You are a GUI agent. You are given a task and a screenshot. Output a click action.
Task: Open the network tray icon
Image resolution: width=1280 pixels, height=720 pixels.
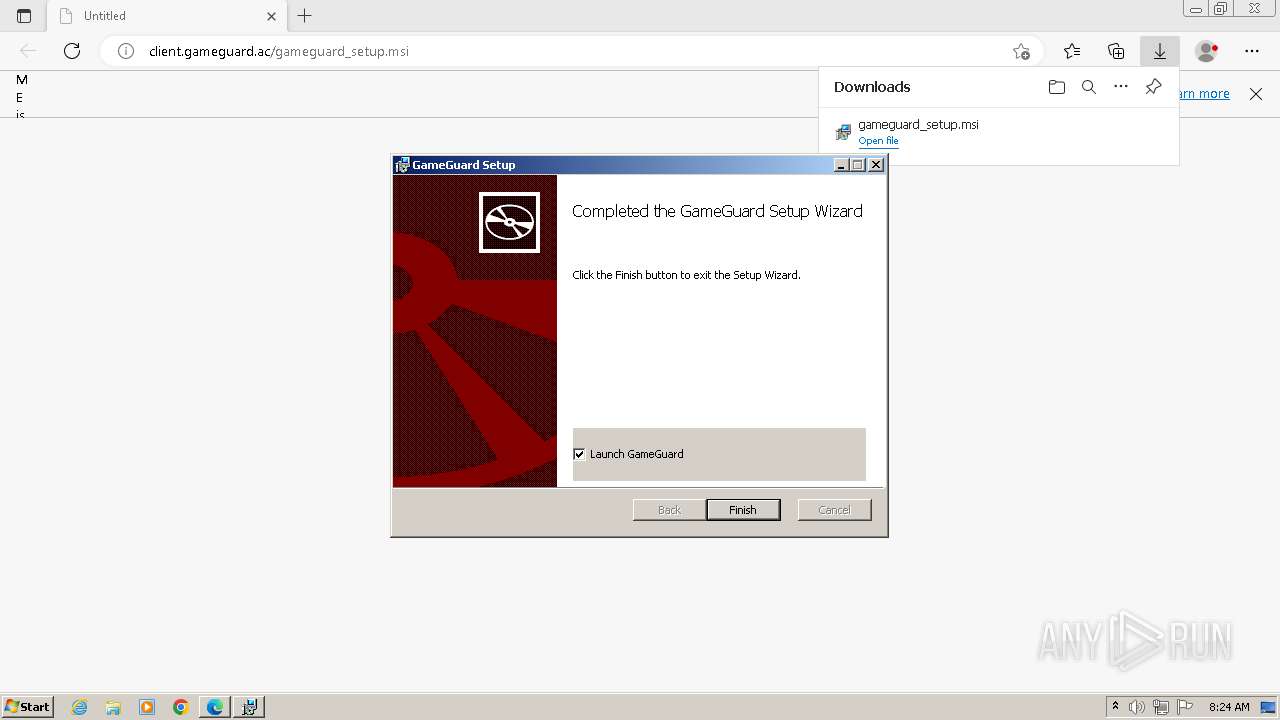point(1161,707)
